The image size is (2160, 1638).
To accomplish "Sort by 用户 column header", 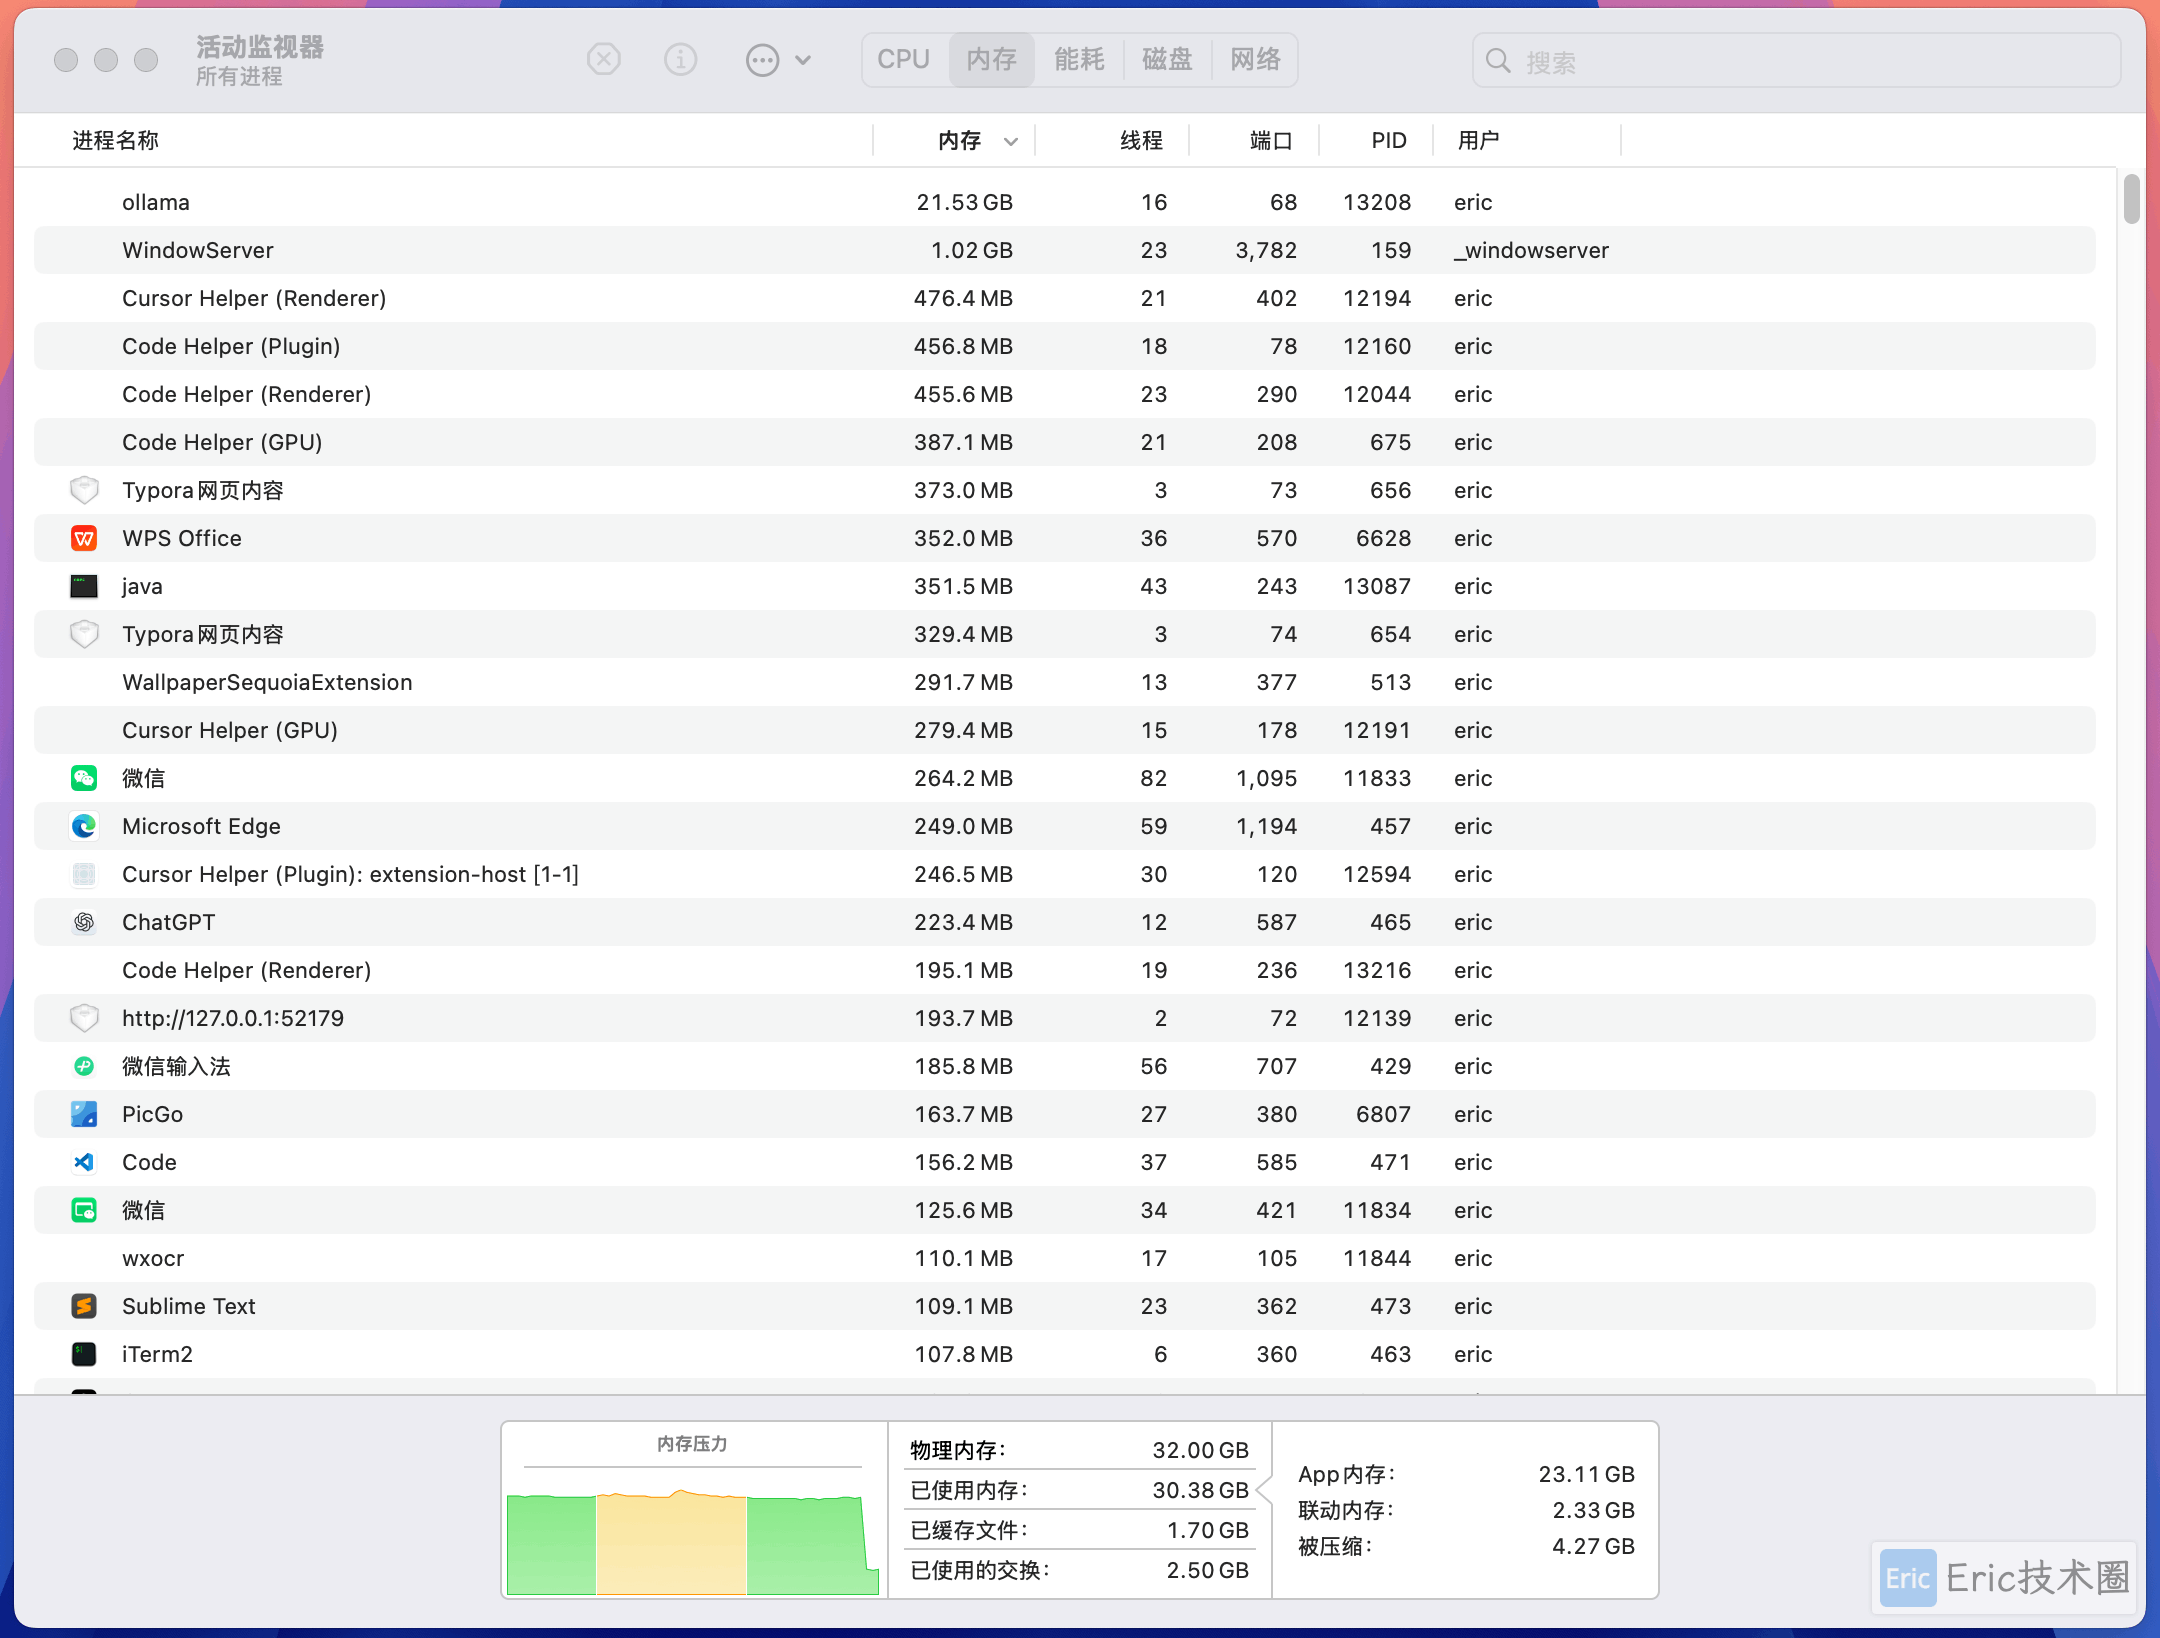I will click(1478, 141).
